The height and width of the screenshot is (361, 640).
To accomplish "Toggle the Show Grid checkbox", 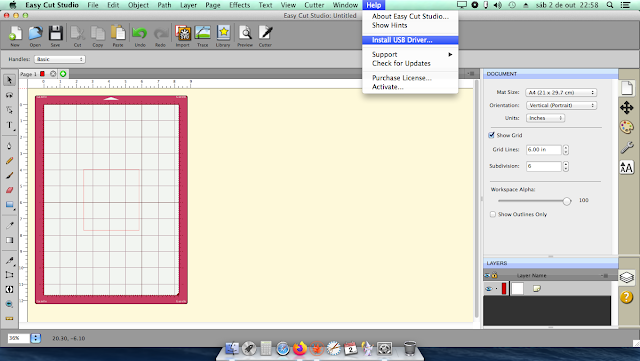I will pyautogui.click(x=492, y=135).
